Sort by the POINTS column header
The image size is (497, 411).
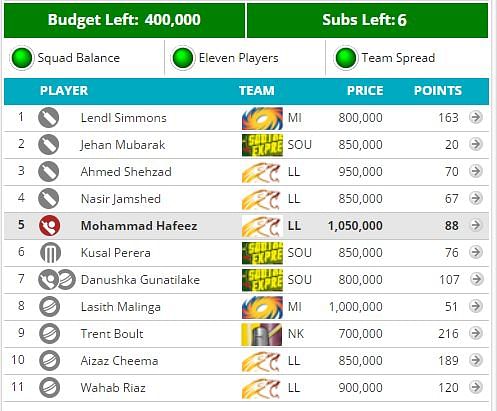(438, 91)
